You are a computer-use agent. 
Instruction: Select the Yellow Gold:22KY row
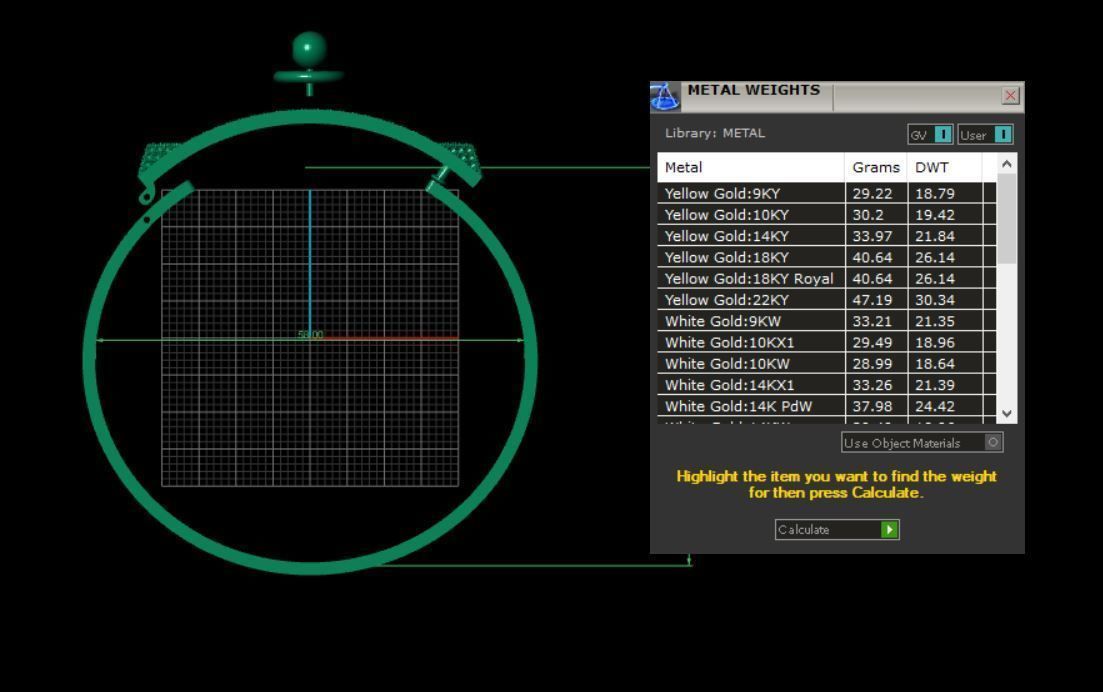click(x=827, y=300)
